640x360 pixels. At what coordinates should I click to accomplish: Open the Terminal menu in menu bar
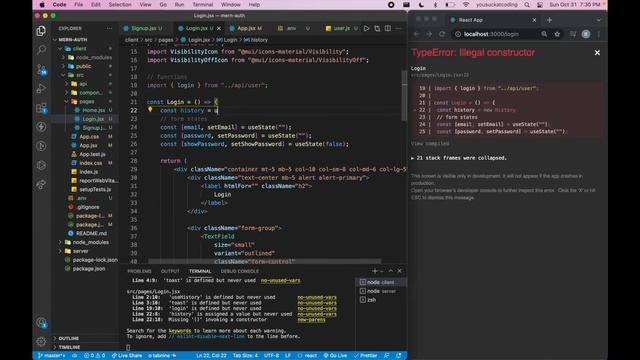pos(202,5)
